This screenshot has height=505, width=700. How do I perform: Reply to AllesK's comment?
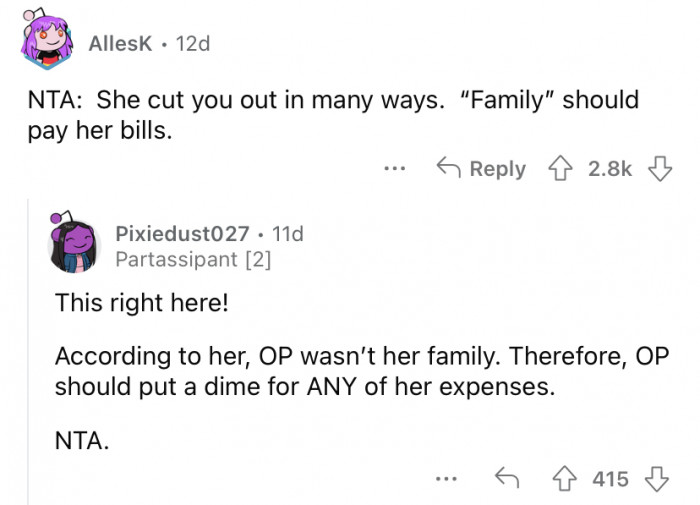point(483,169)
